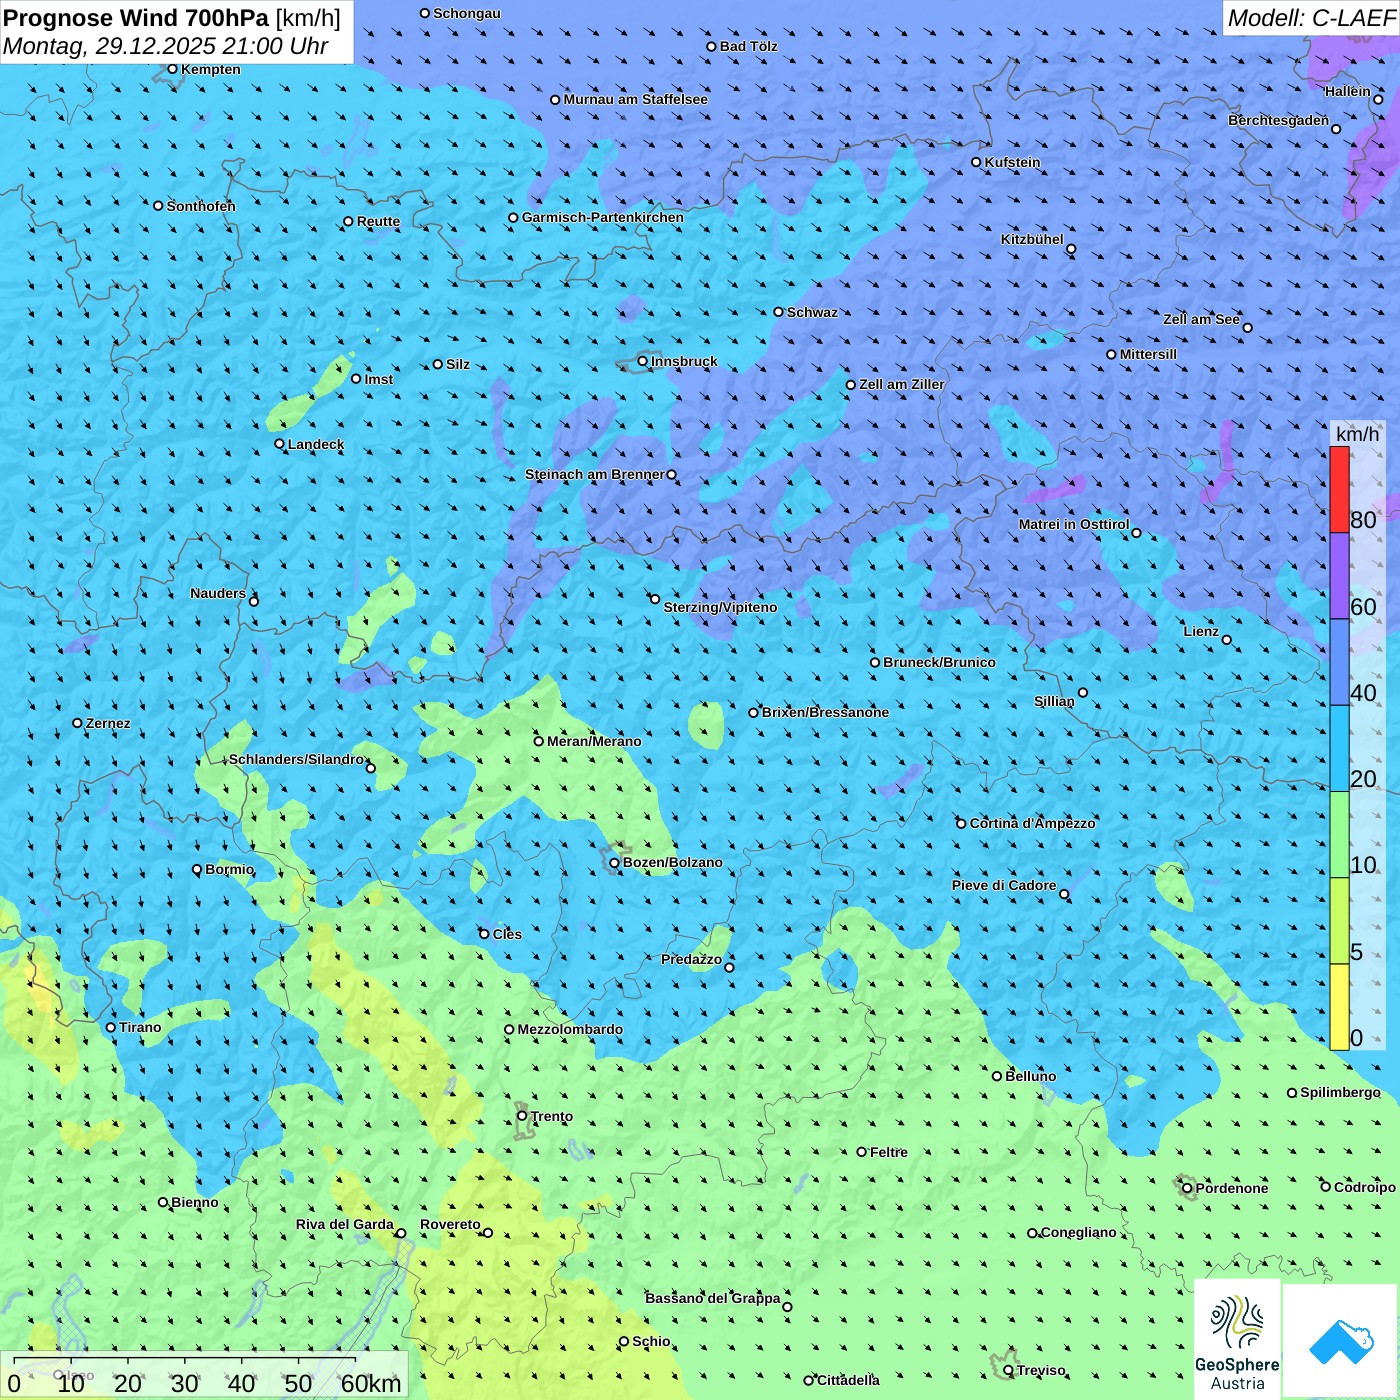Click the 'Pieve di Cadore' label
The image size is (1400, 1400).
[1004, 885]
